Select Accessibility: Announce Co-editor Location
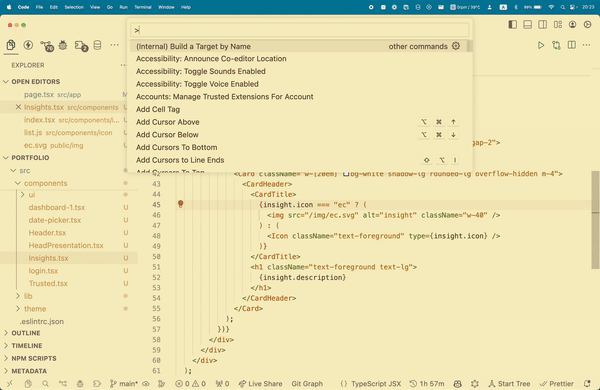 (300, 59)
